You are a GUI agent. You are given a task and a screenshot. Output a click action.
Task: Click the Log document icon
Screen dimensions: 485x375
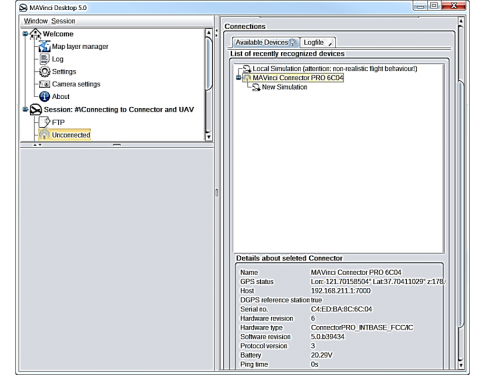tap(44, 59)
